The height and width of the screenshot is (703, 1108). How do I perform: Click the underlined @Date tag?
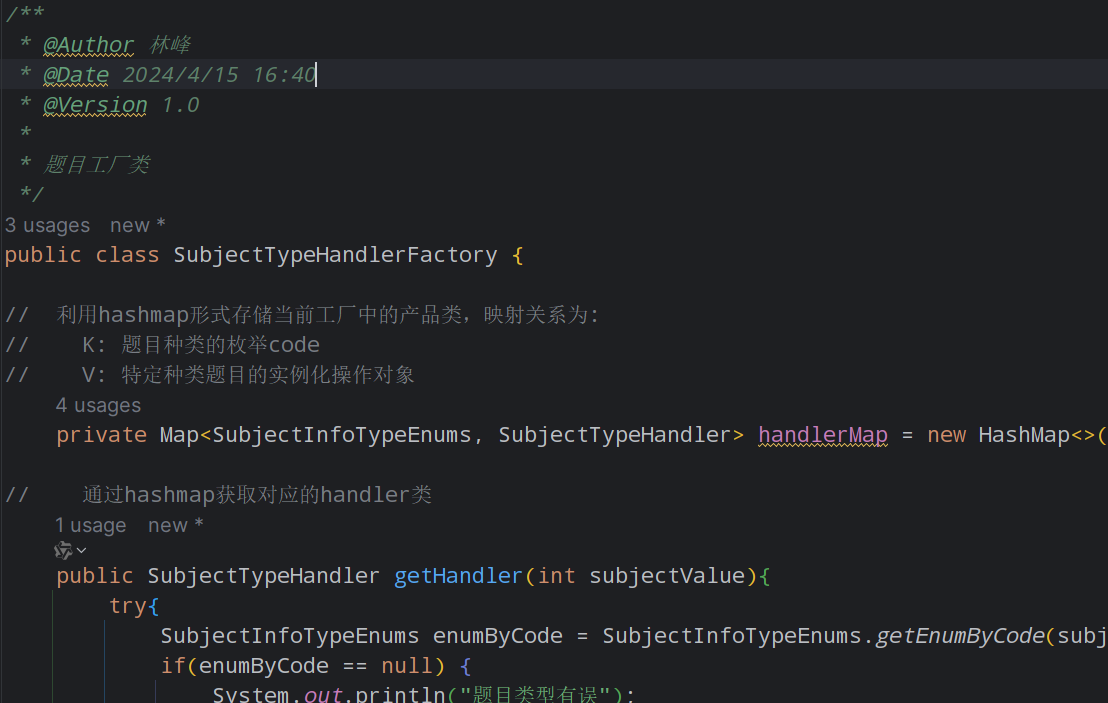76,74
